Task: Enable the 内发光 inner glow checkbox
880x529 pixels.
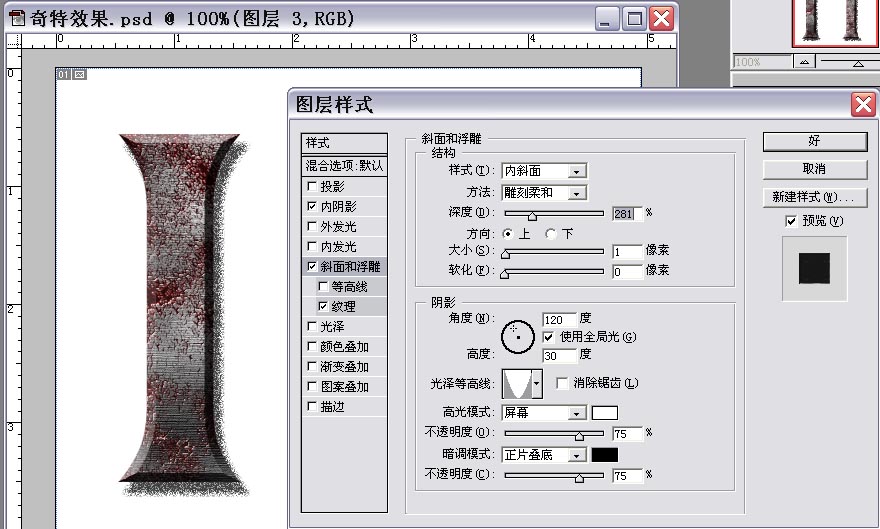Action: click(x=312, y=246)
